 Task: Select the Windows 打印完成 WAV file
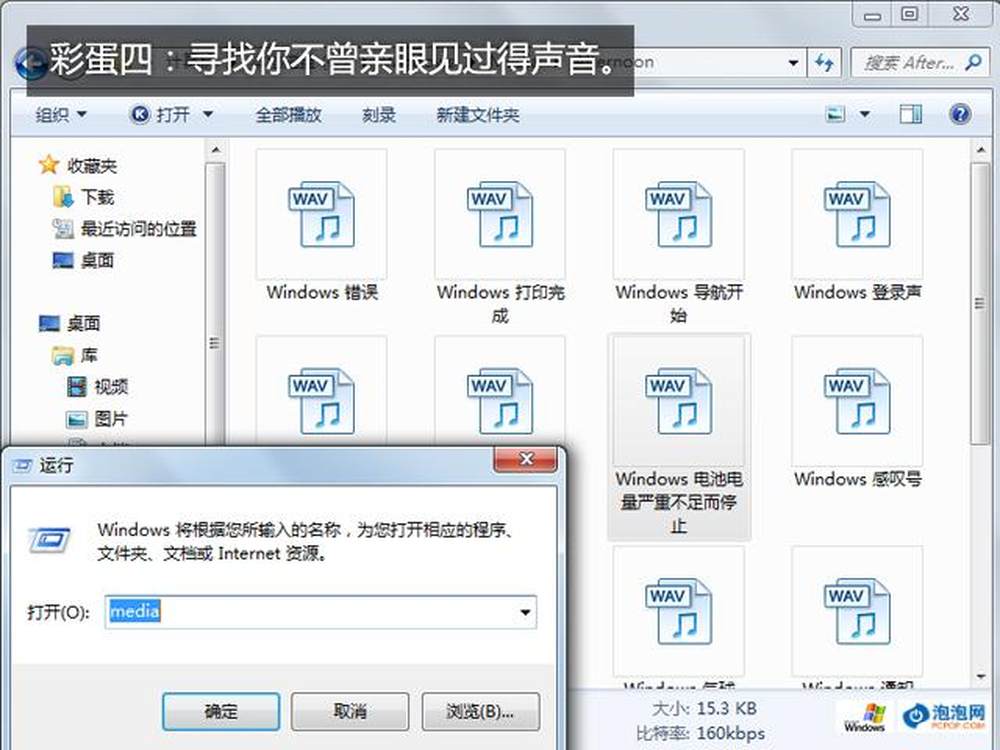(500, 237)
